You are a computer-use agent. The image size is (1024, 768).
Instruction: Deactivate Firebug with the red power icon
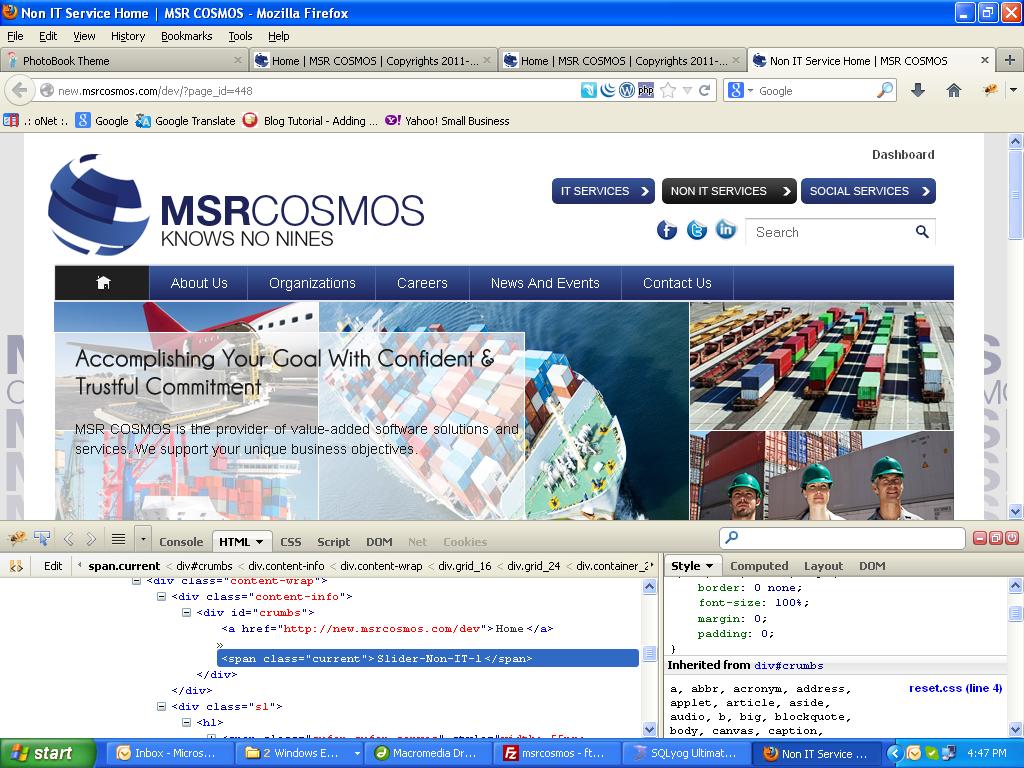point(1012,538)
